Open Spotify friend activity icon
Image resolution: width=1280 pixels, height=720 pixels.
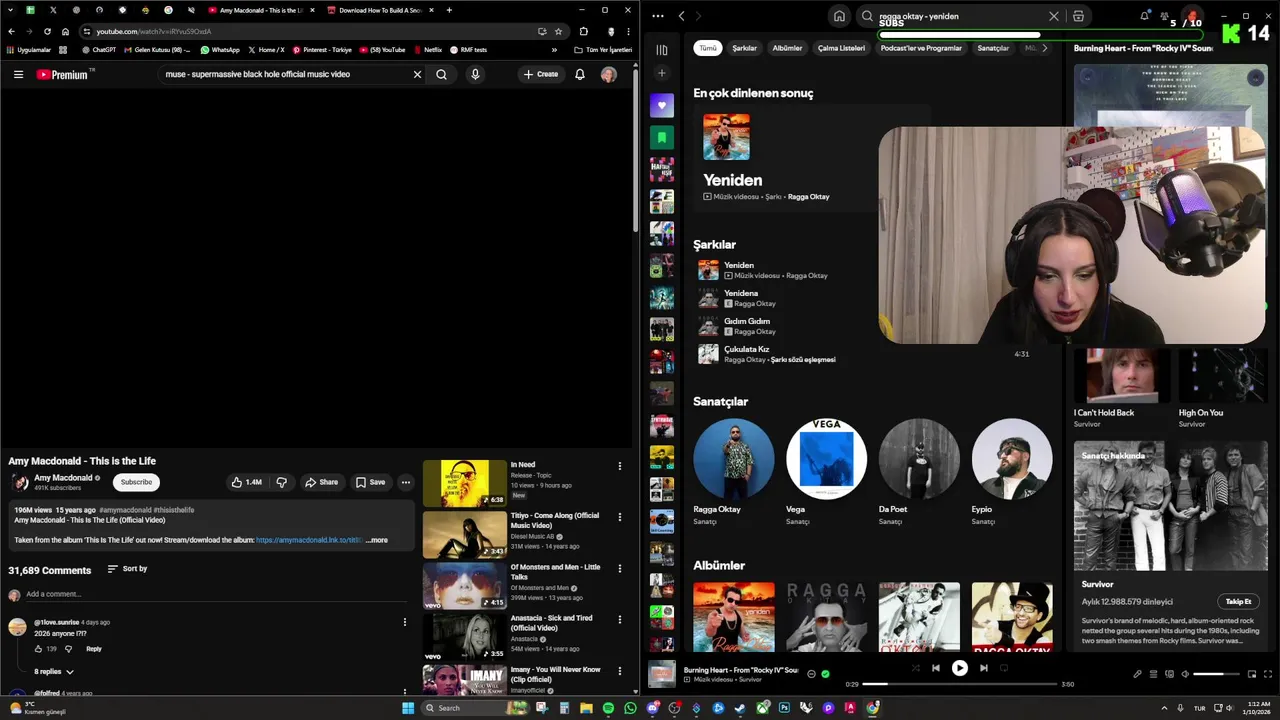coord(1165,16)
